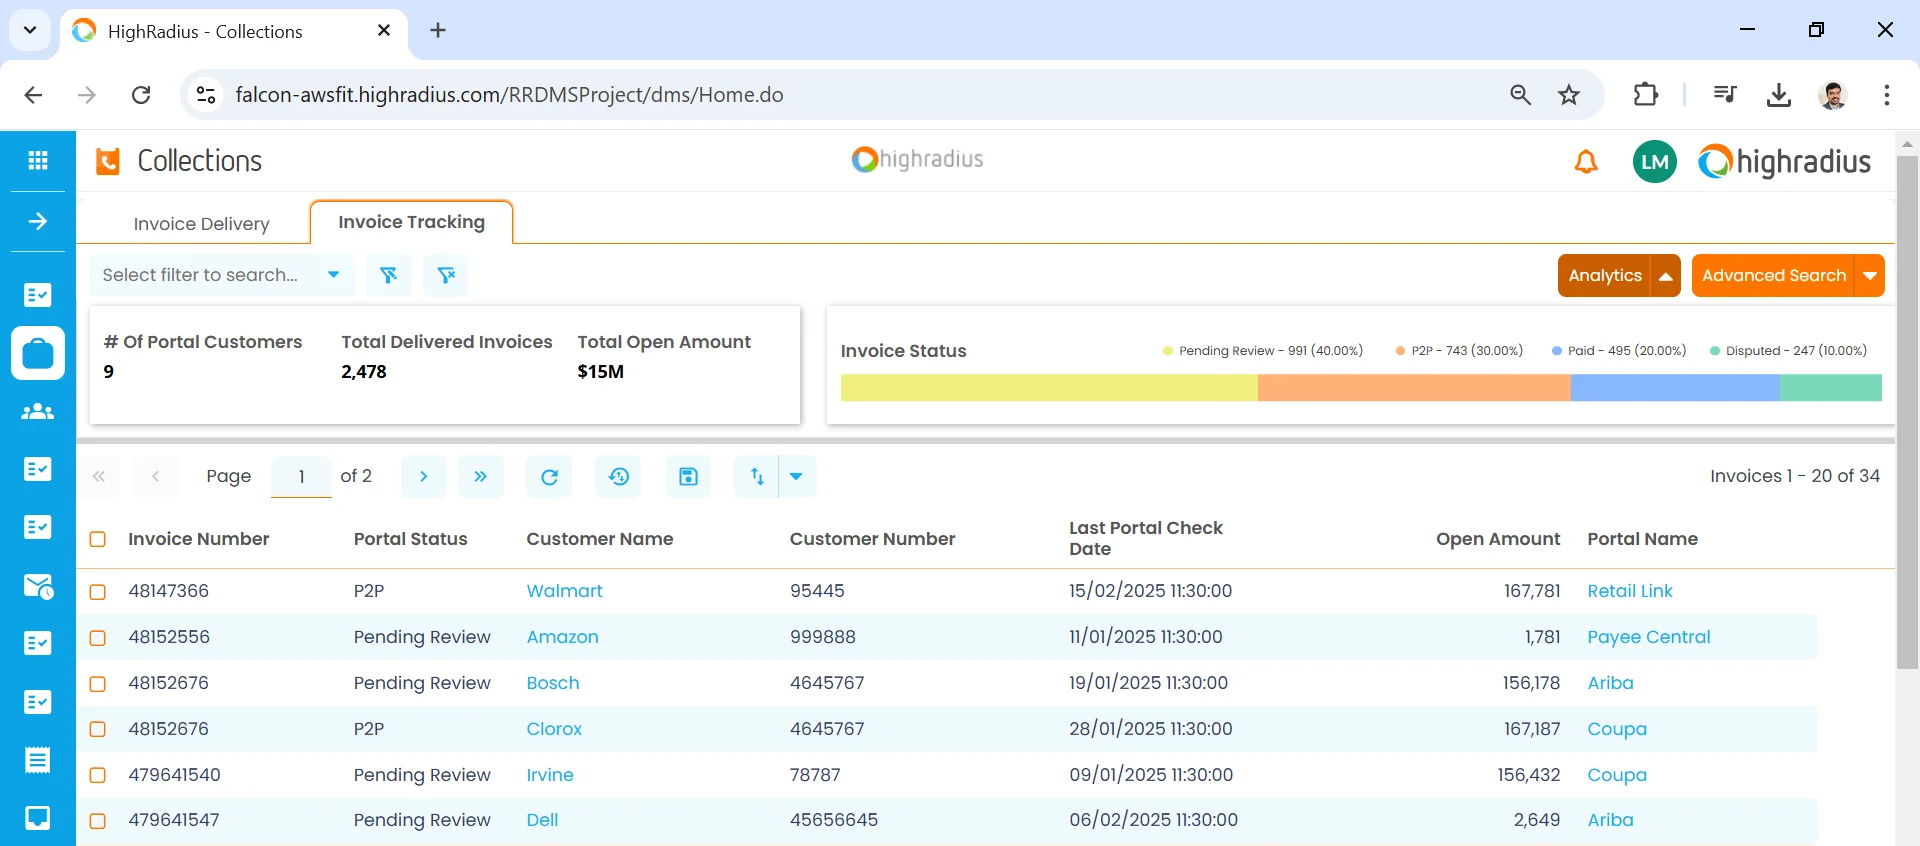This screenshot has width=1920, height=846.
Task: Open the lined document sidebar icon
Action: pyautogui.click(x=38, y=760)
